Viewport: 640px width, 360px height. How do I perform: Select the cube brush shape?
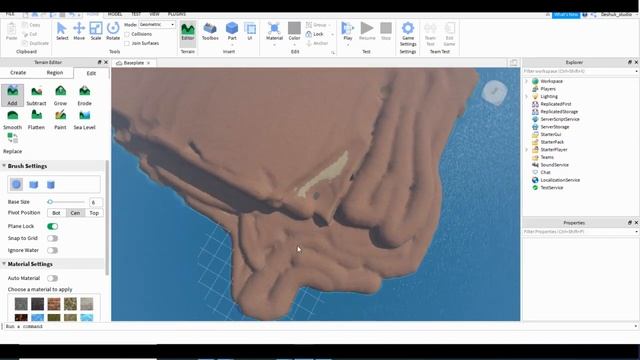33,184
